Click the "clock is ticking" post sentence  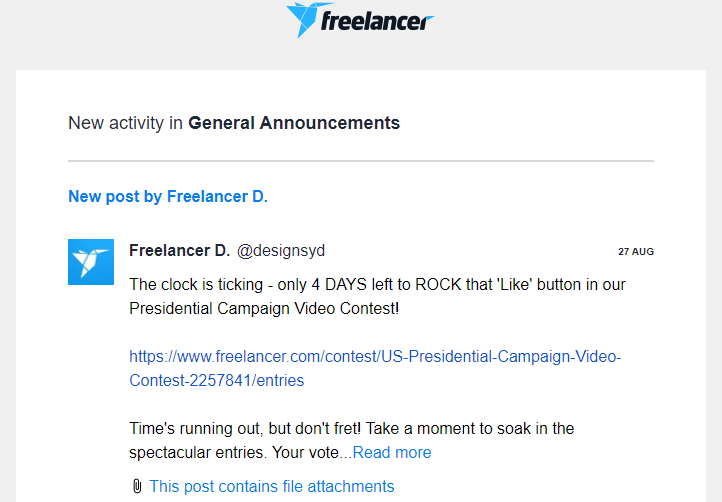click(377, 284)
